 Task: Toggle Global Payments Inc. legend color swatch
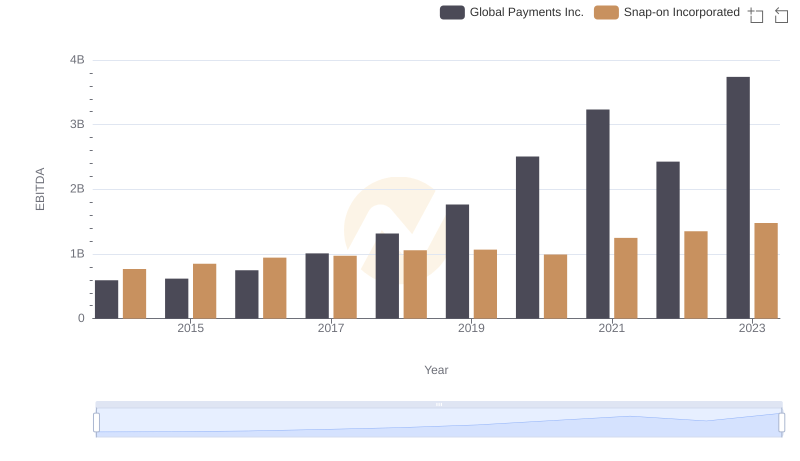point(452,12)
